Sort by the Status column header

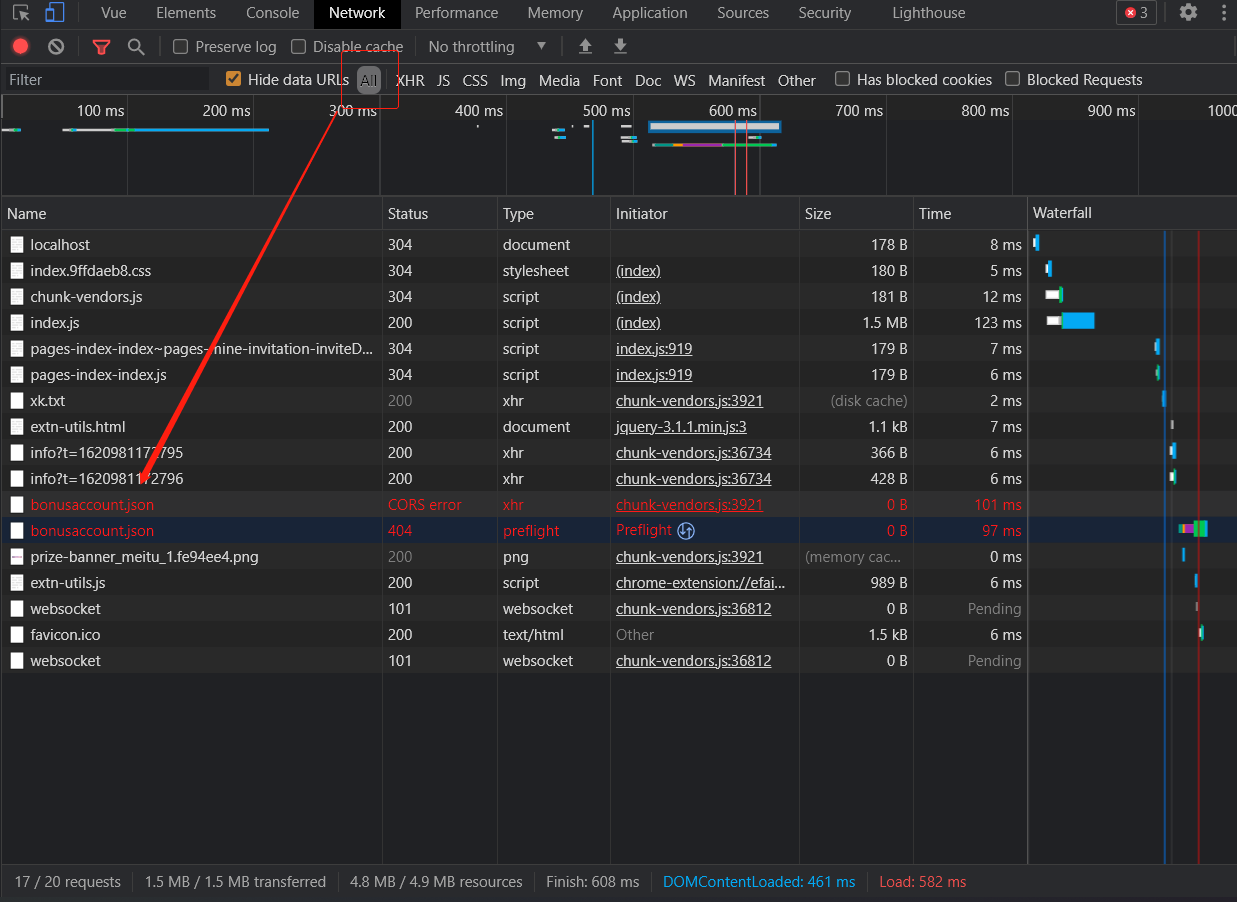coord(440,213)
